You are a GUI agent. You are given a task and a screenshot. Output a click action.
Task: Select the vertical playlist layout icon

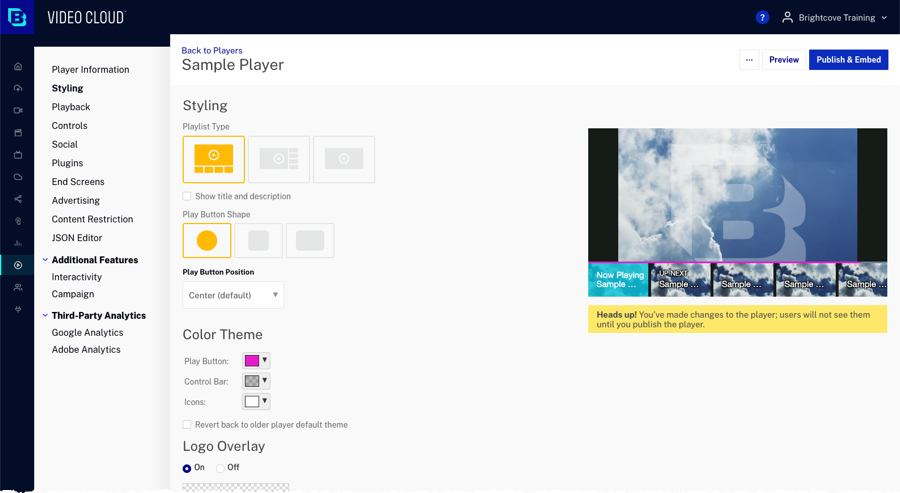click(279, 159)
